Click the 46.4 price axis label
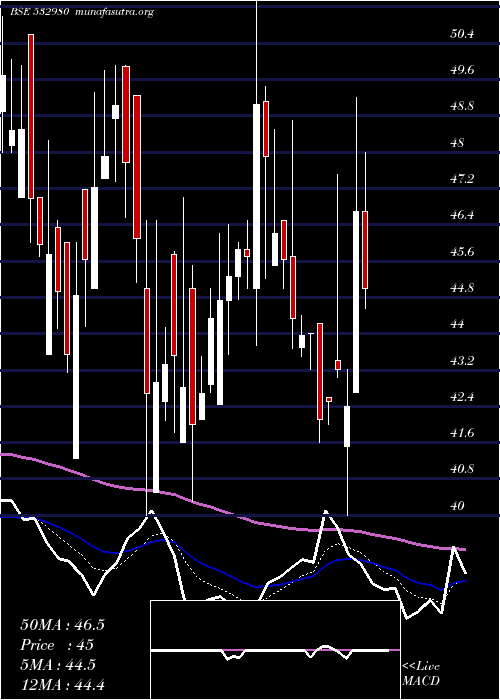The width and height of the screenshot is (500, 700). click(x=462, y=215)
